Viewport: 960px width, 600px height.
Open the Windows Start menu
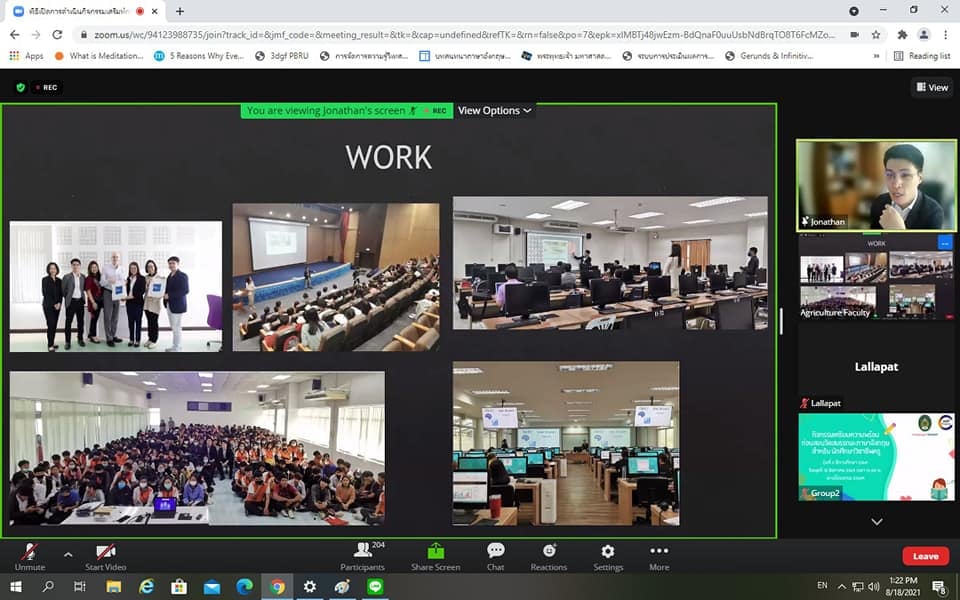click(16, 587)
